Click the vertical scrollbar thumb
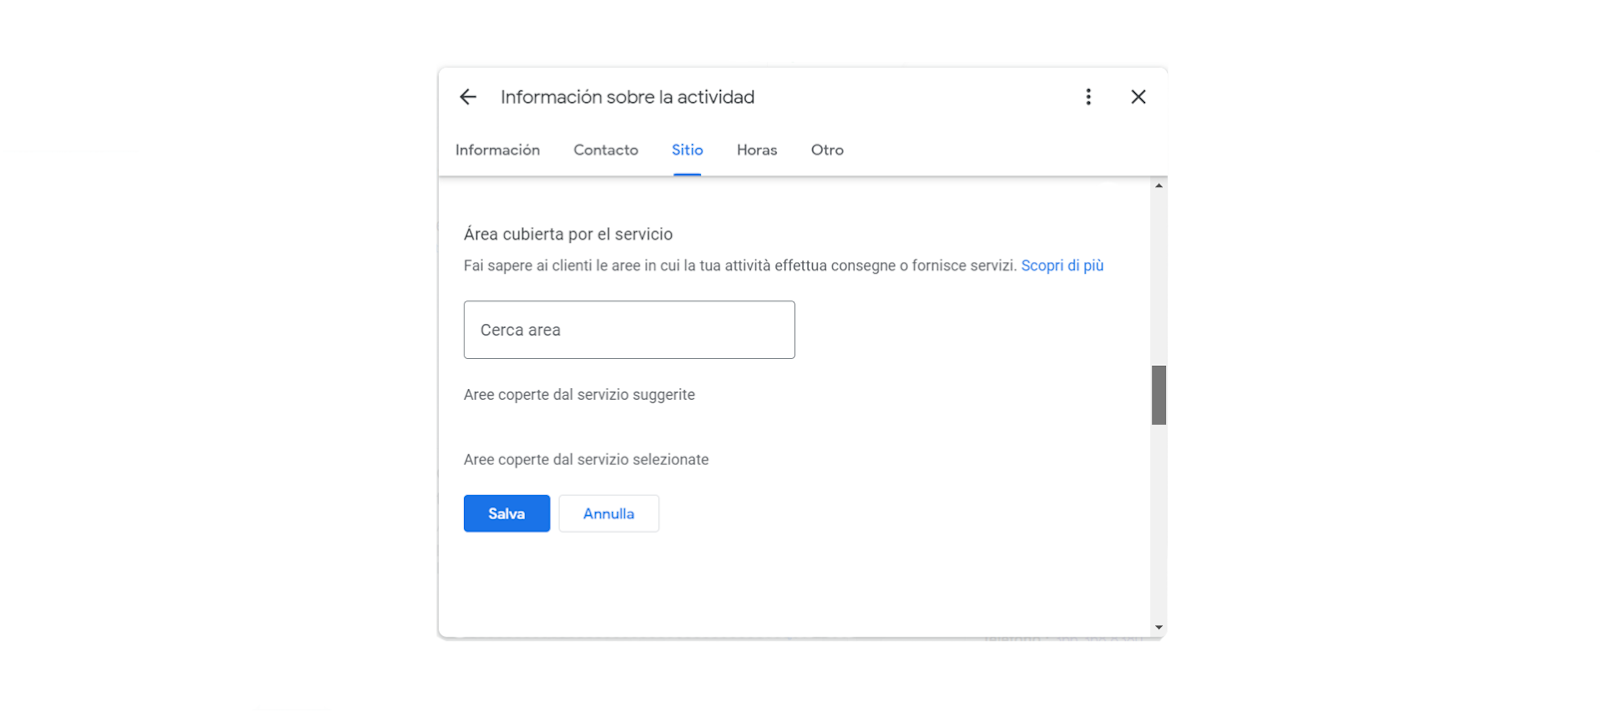 coord(1159,395)
